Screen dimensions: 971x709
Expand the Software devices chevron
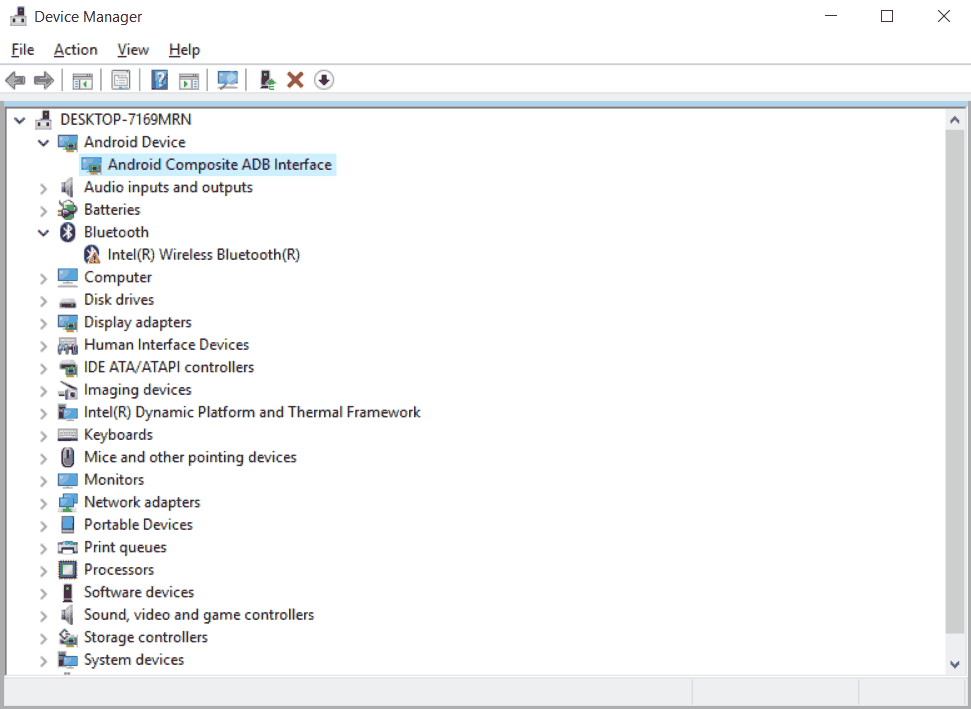tap(43, 593)
